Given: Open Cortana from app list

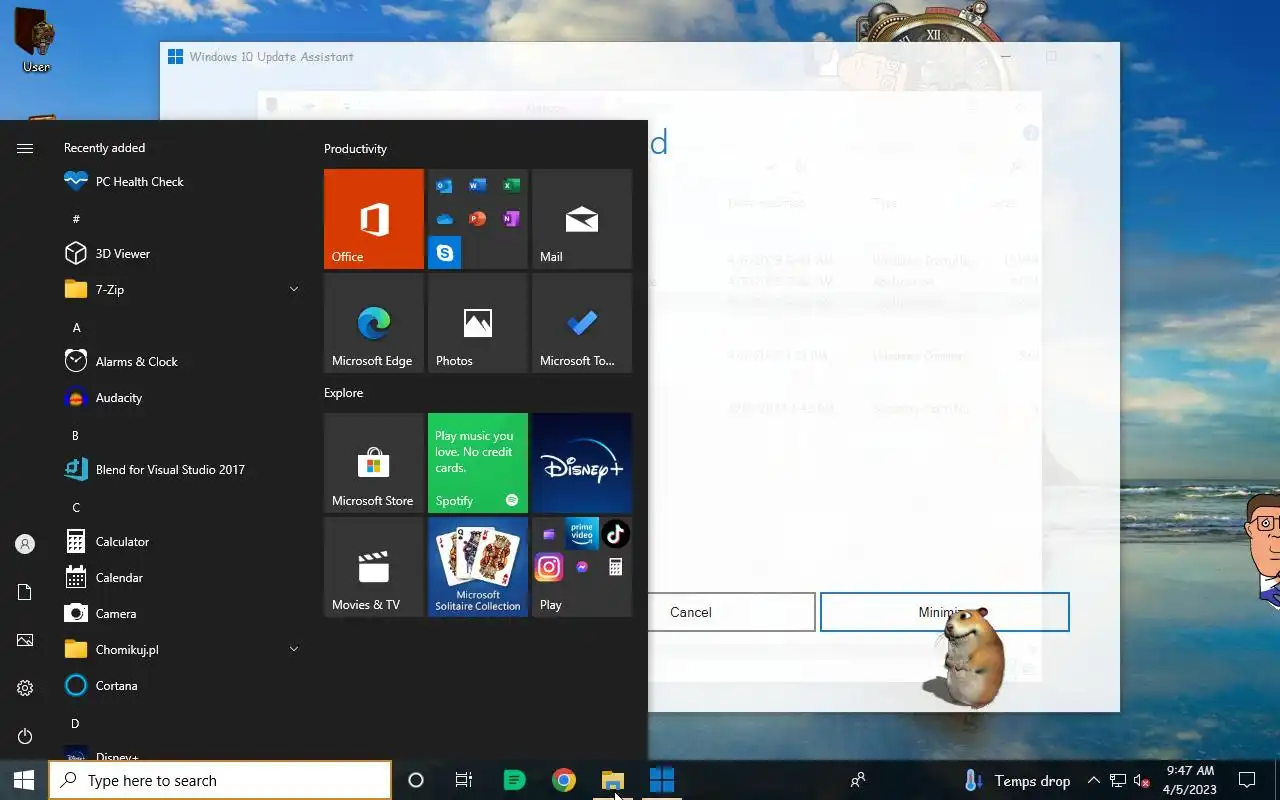Looking at the screenshot, I should 180,686.
